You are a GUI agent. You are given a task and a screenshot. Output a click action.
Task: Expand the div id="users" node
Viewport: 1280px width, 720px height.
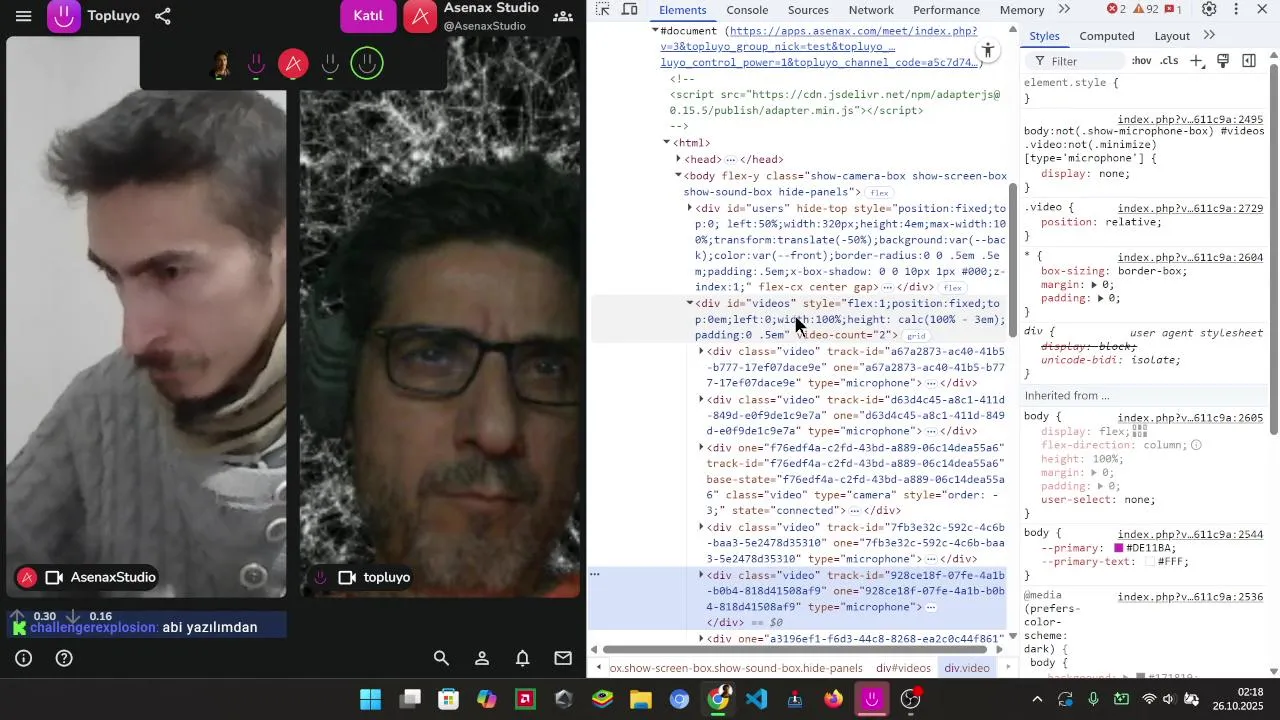[x=690, y=208]
